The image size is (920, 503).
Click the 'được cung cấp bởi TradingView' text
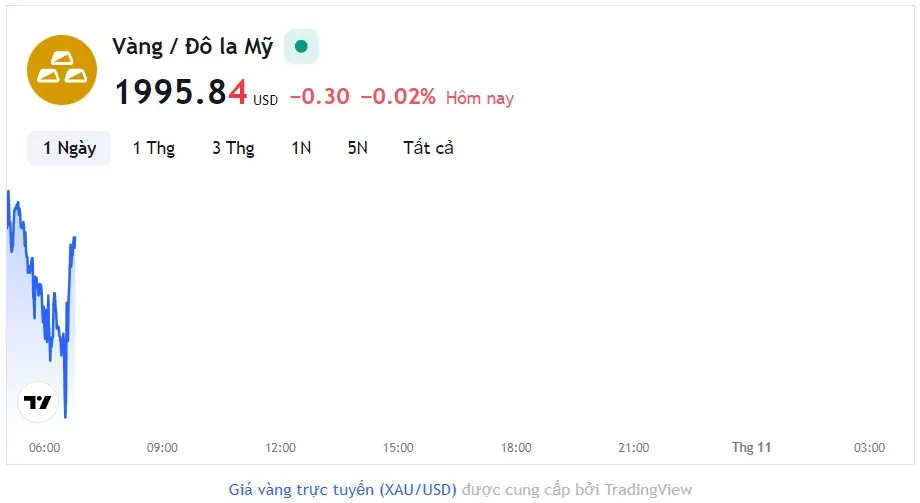click(x=576, y=490)
